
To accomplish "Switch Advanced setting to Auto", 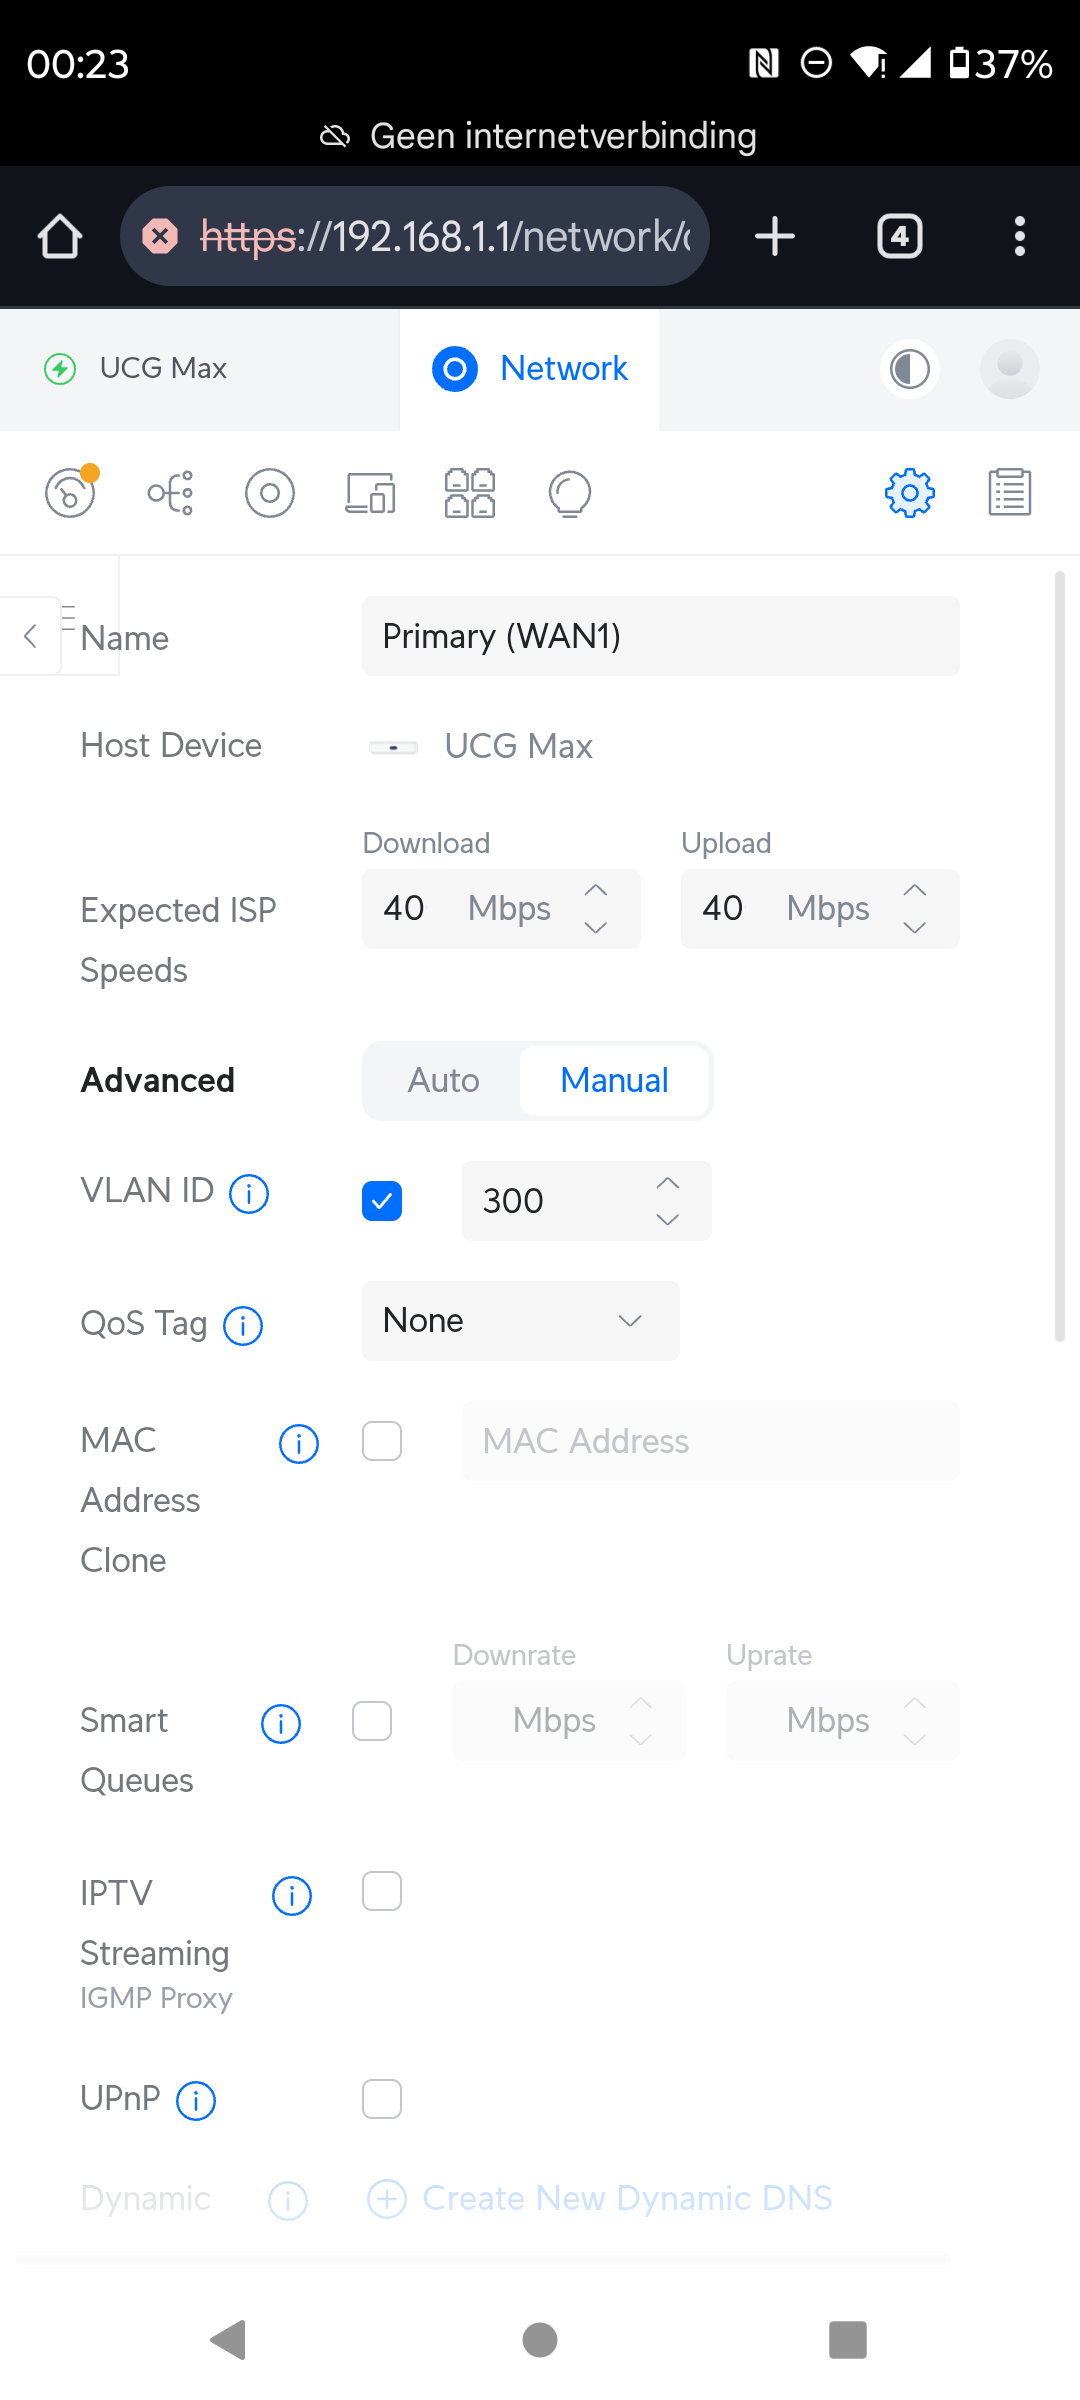I will click(444, 1081).
